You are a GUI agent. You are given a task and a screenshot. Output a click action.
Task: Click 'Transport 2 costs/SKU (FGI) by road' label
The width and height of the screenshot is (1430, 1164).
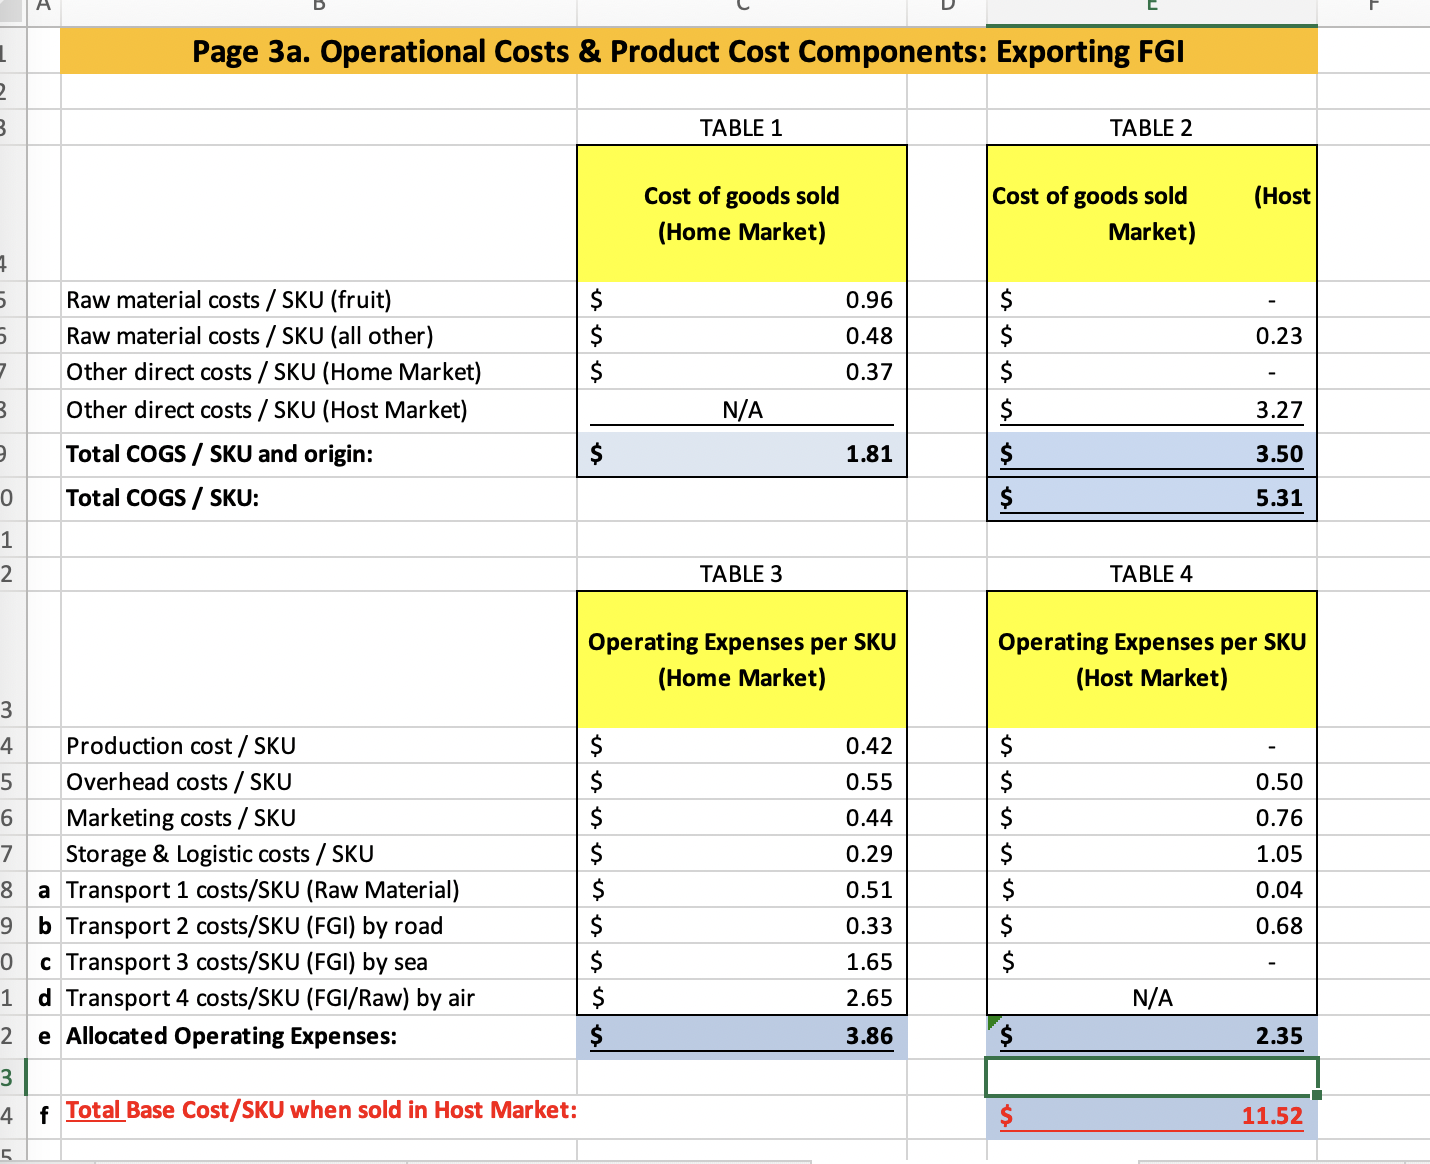[x=255, y=926]
